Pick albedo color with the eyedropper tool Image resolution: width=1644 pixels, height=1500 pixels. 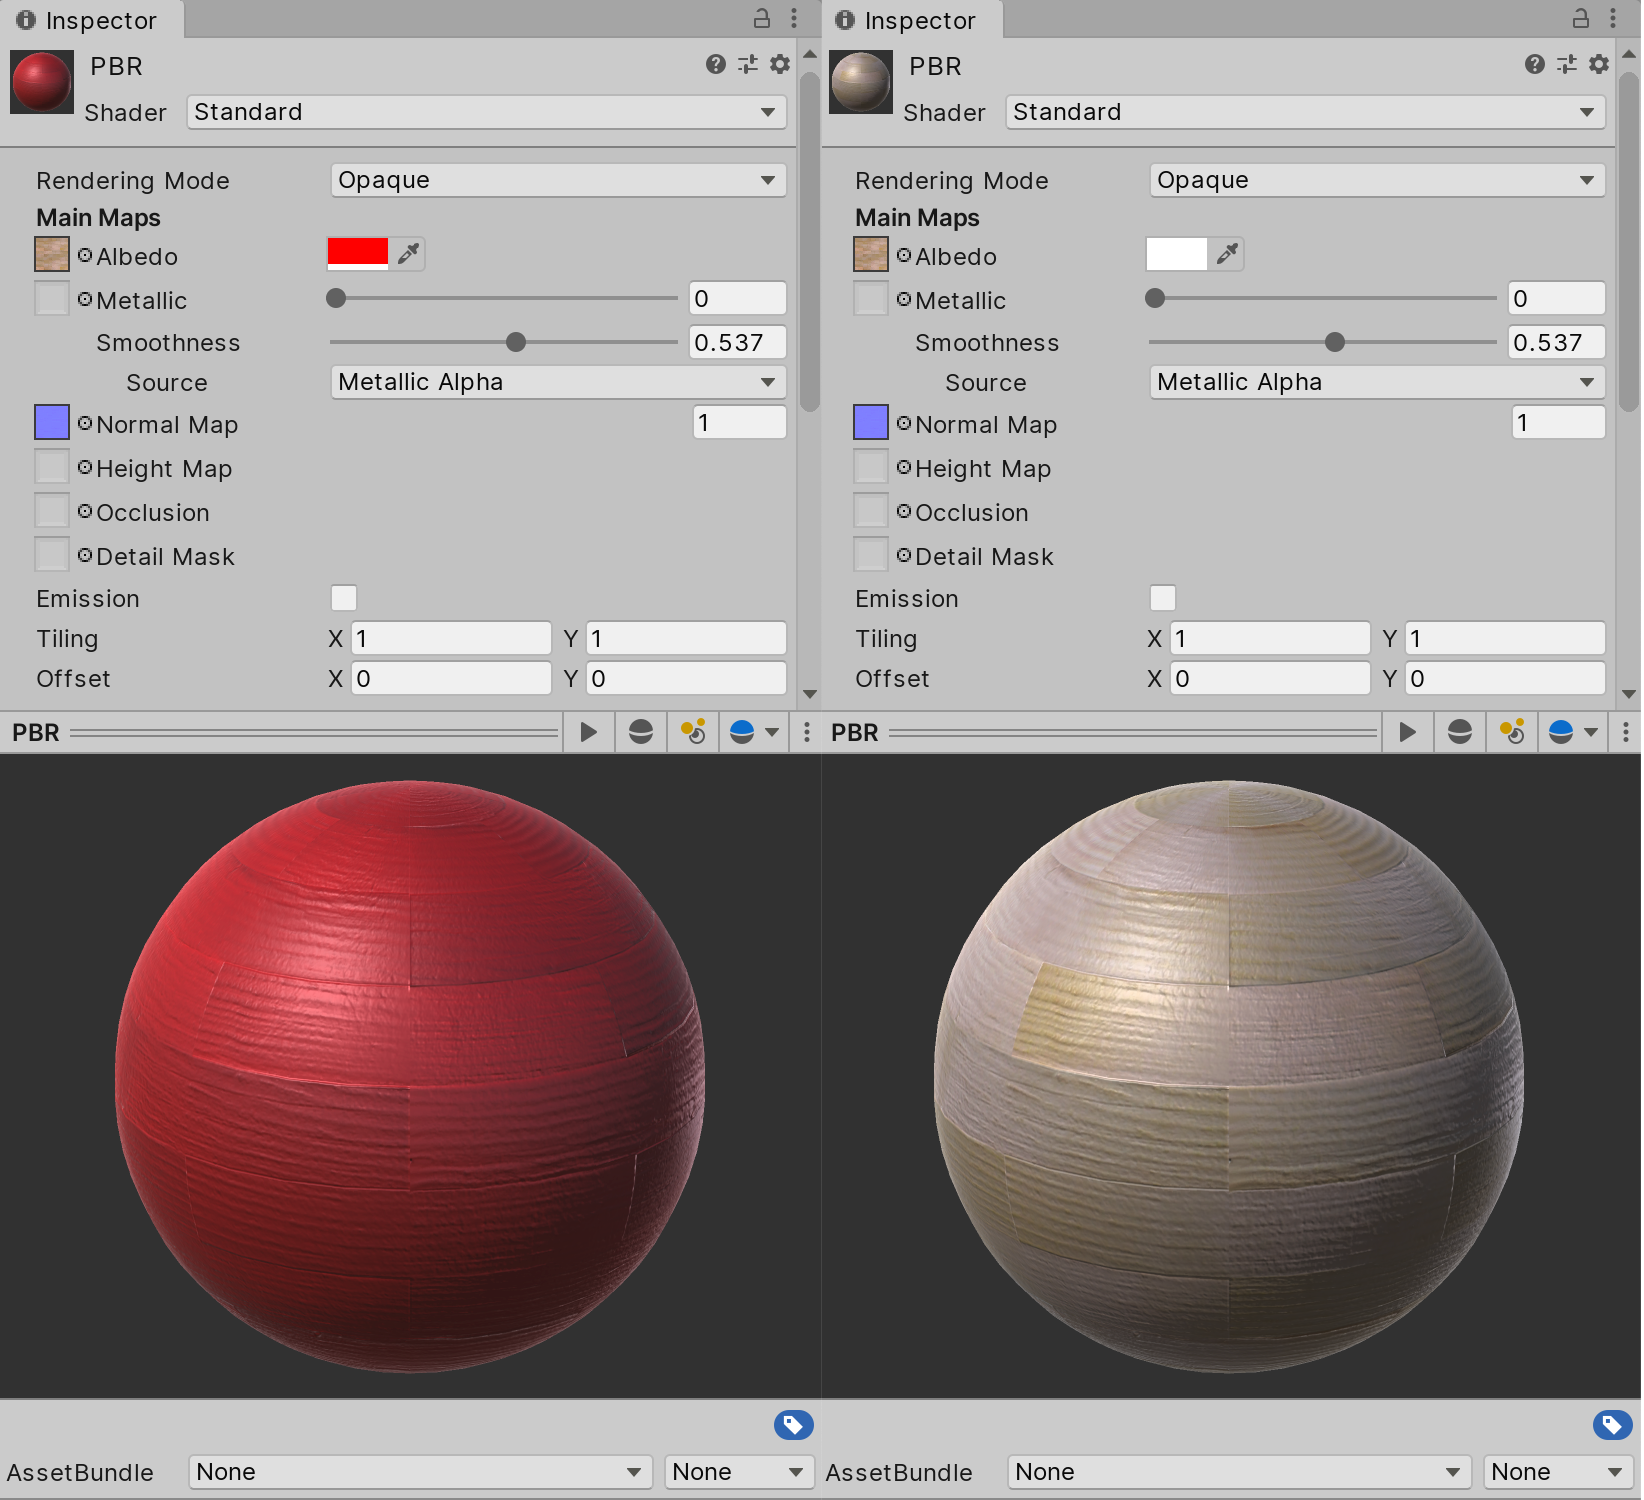(407, 254)
